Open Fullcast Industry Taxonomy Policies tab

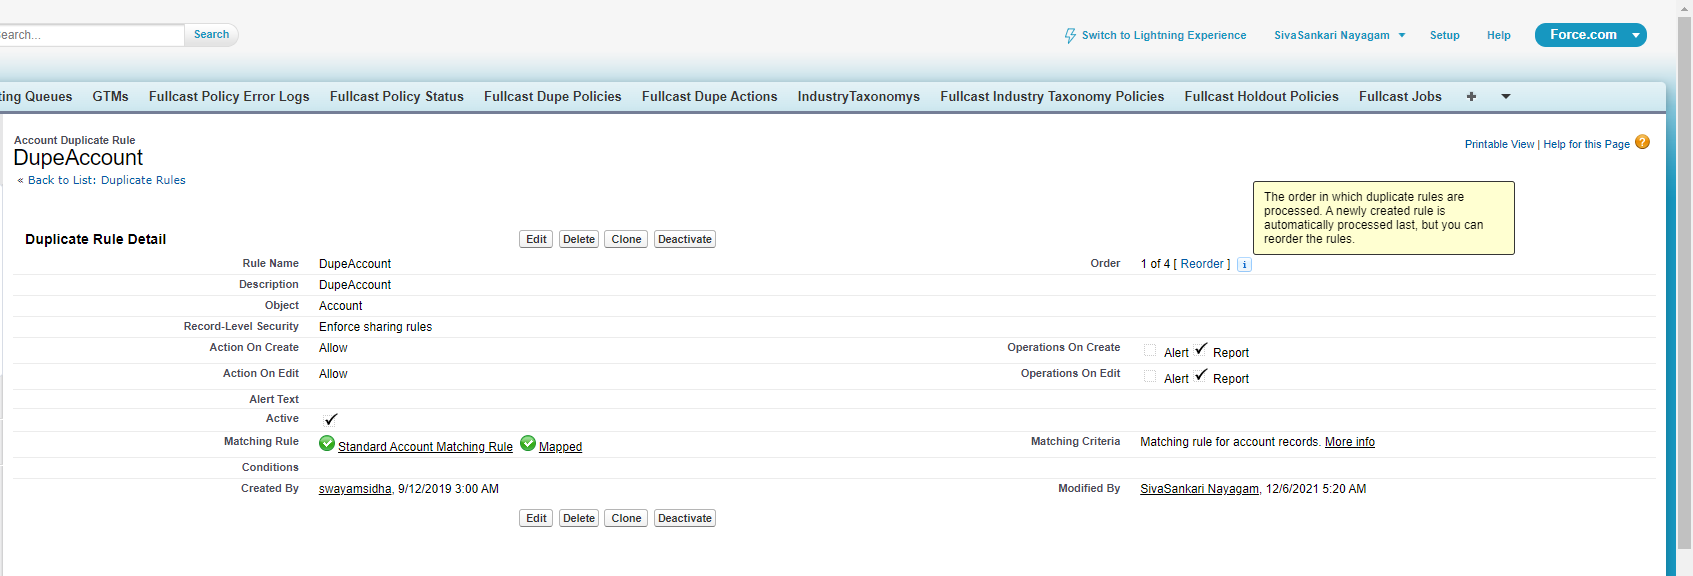pos(1052,96)
